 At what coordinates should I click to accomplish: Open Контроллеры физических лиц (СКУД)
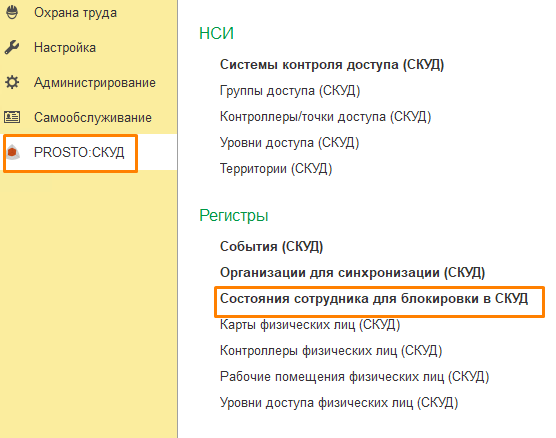(x=331, y=350)
